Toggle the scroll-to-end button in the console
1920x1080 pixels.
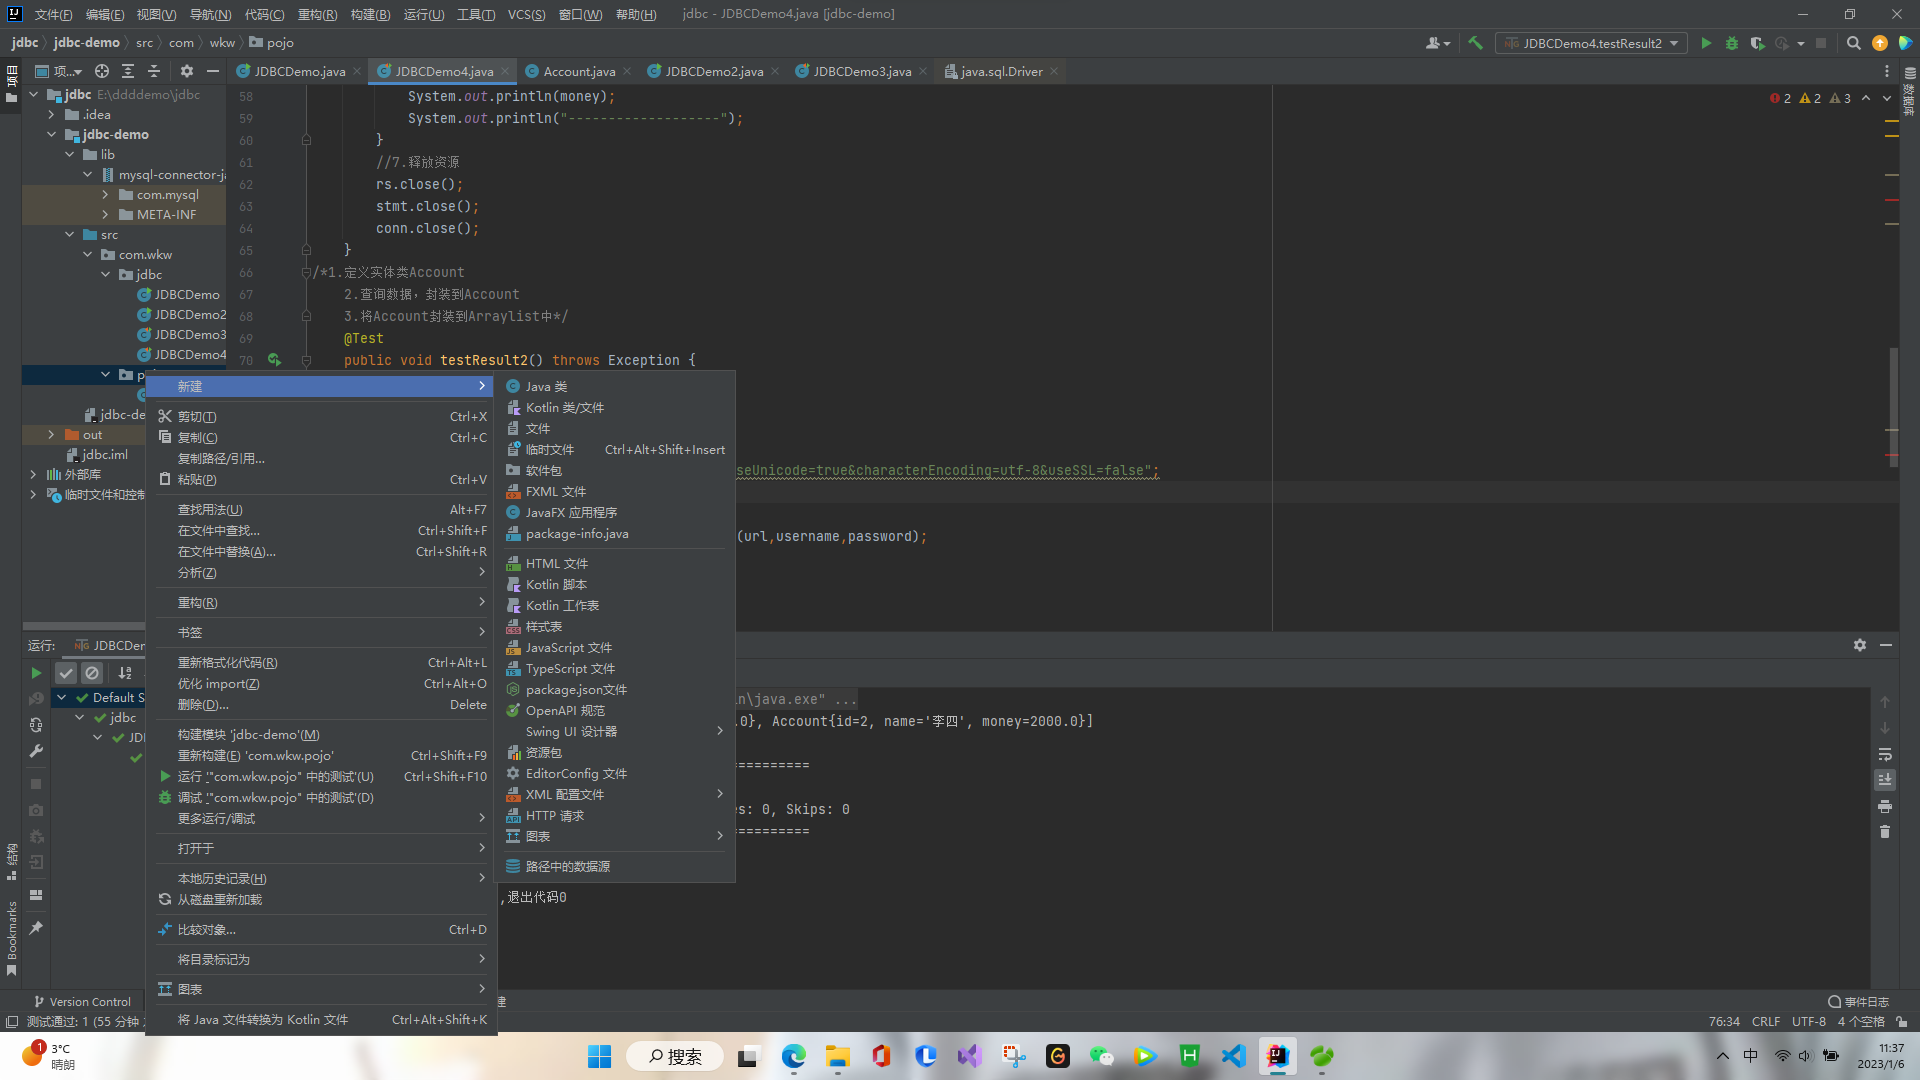click(1885, 780)
